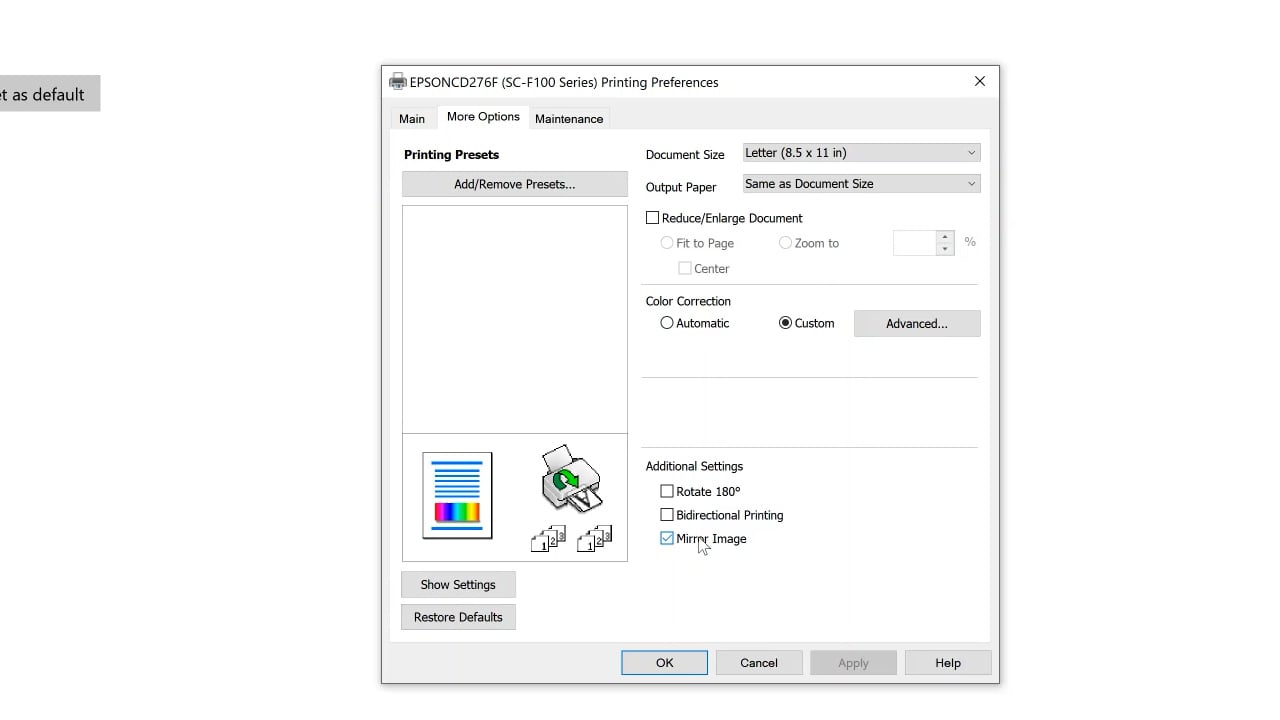This screenshot has width=1280, height=720.
Task: Confirm with the OK button
Action: pyautogui.click(x=665, y=663)
